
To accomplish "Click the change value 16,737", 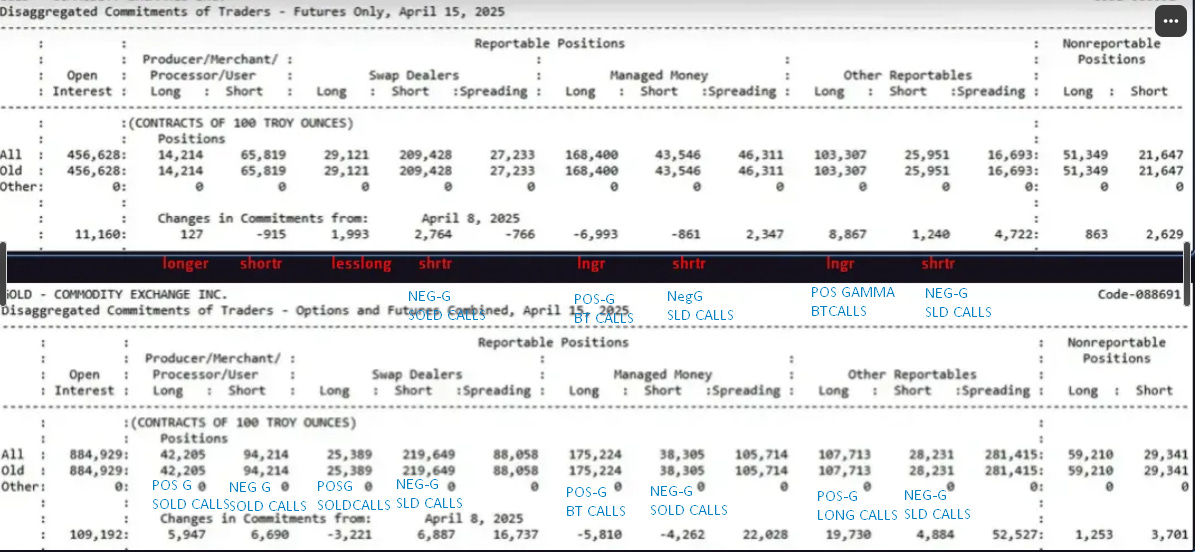I will point(517,534).
